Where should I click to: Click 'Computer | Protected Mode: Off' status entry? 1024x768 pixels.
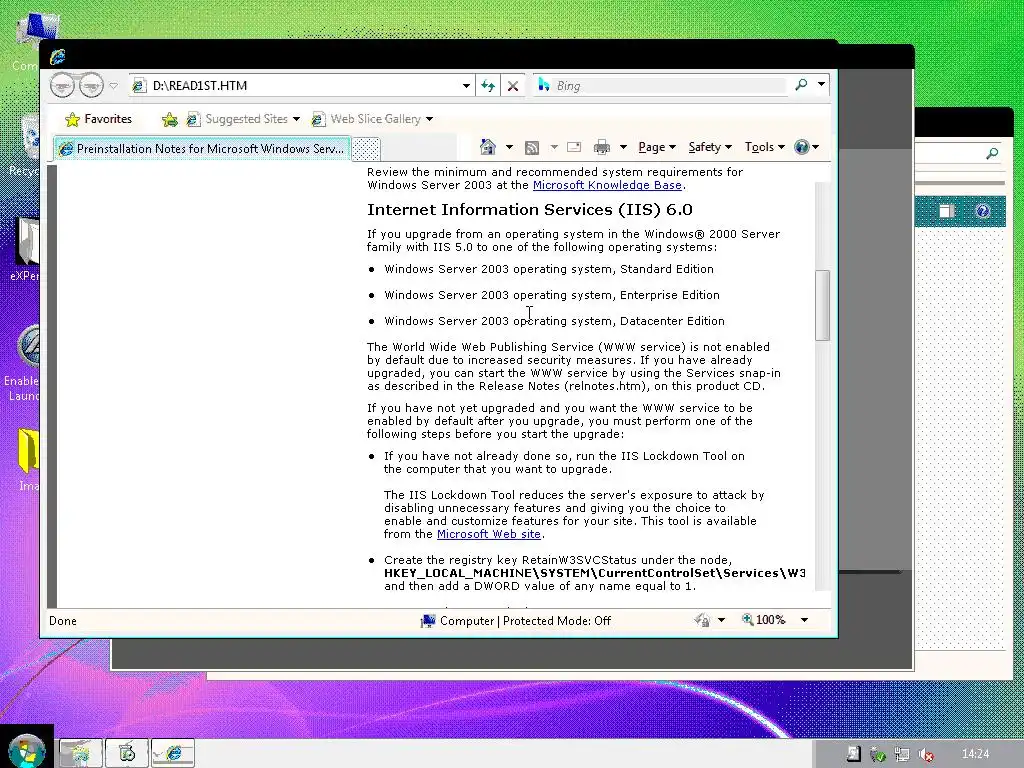click(516, 620)
